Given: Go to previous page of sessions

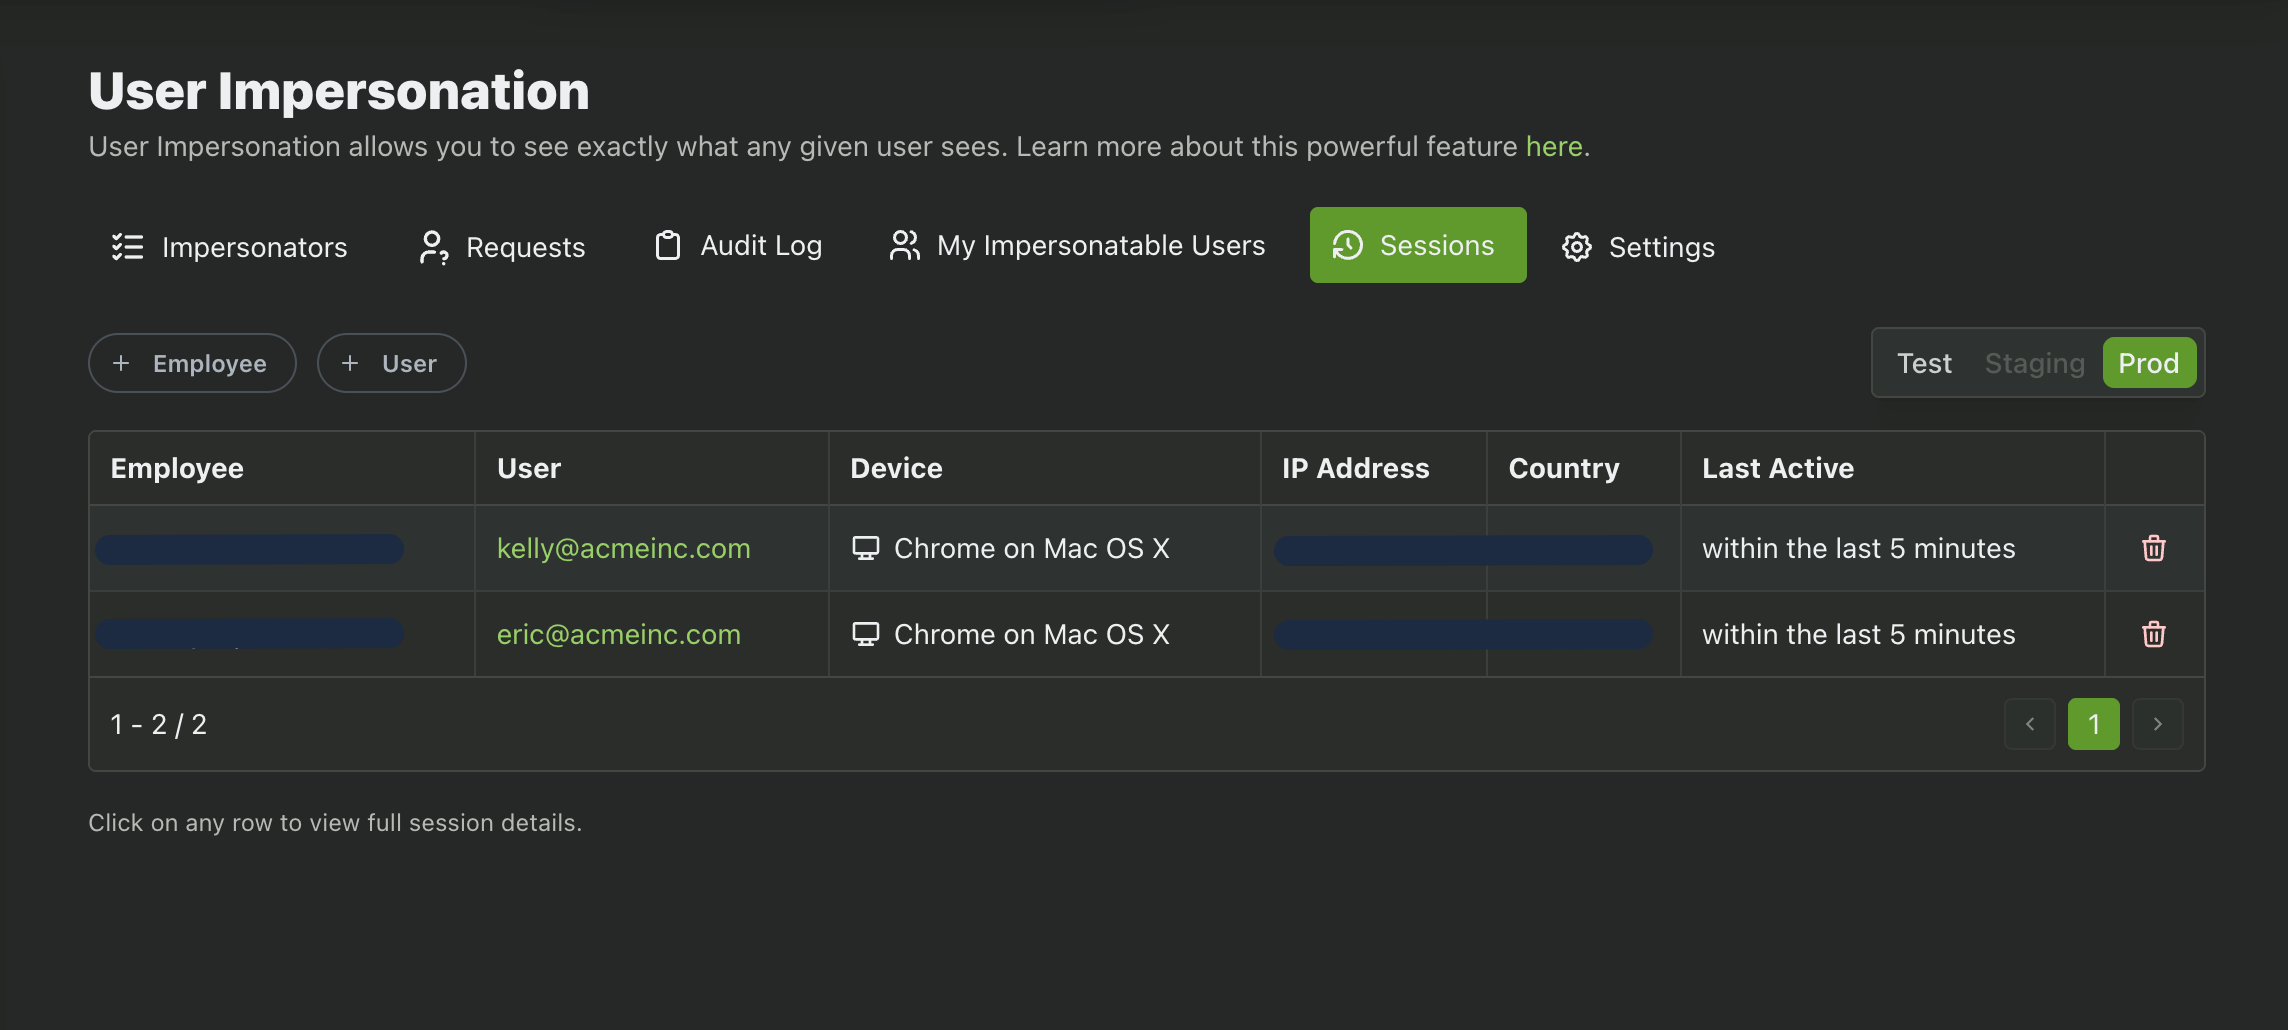Looking at the screenshot, I should 2030,724.
